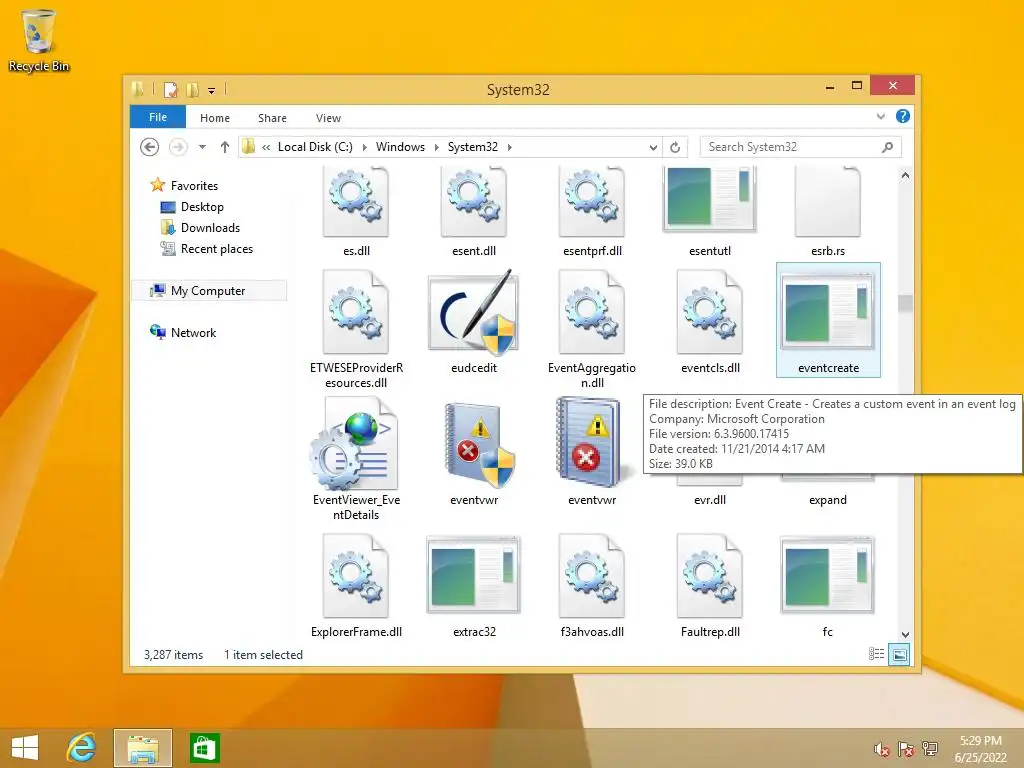
Task: Select the esrb.rs file icon
Action: (827, 202)
